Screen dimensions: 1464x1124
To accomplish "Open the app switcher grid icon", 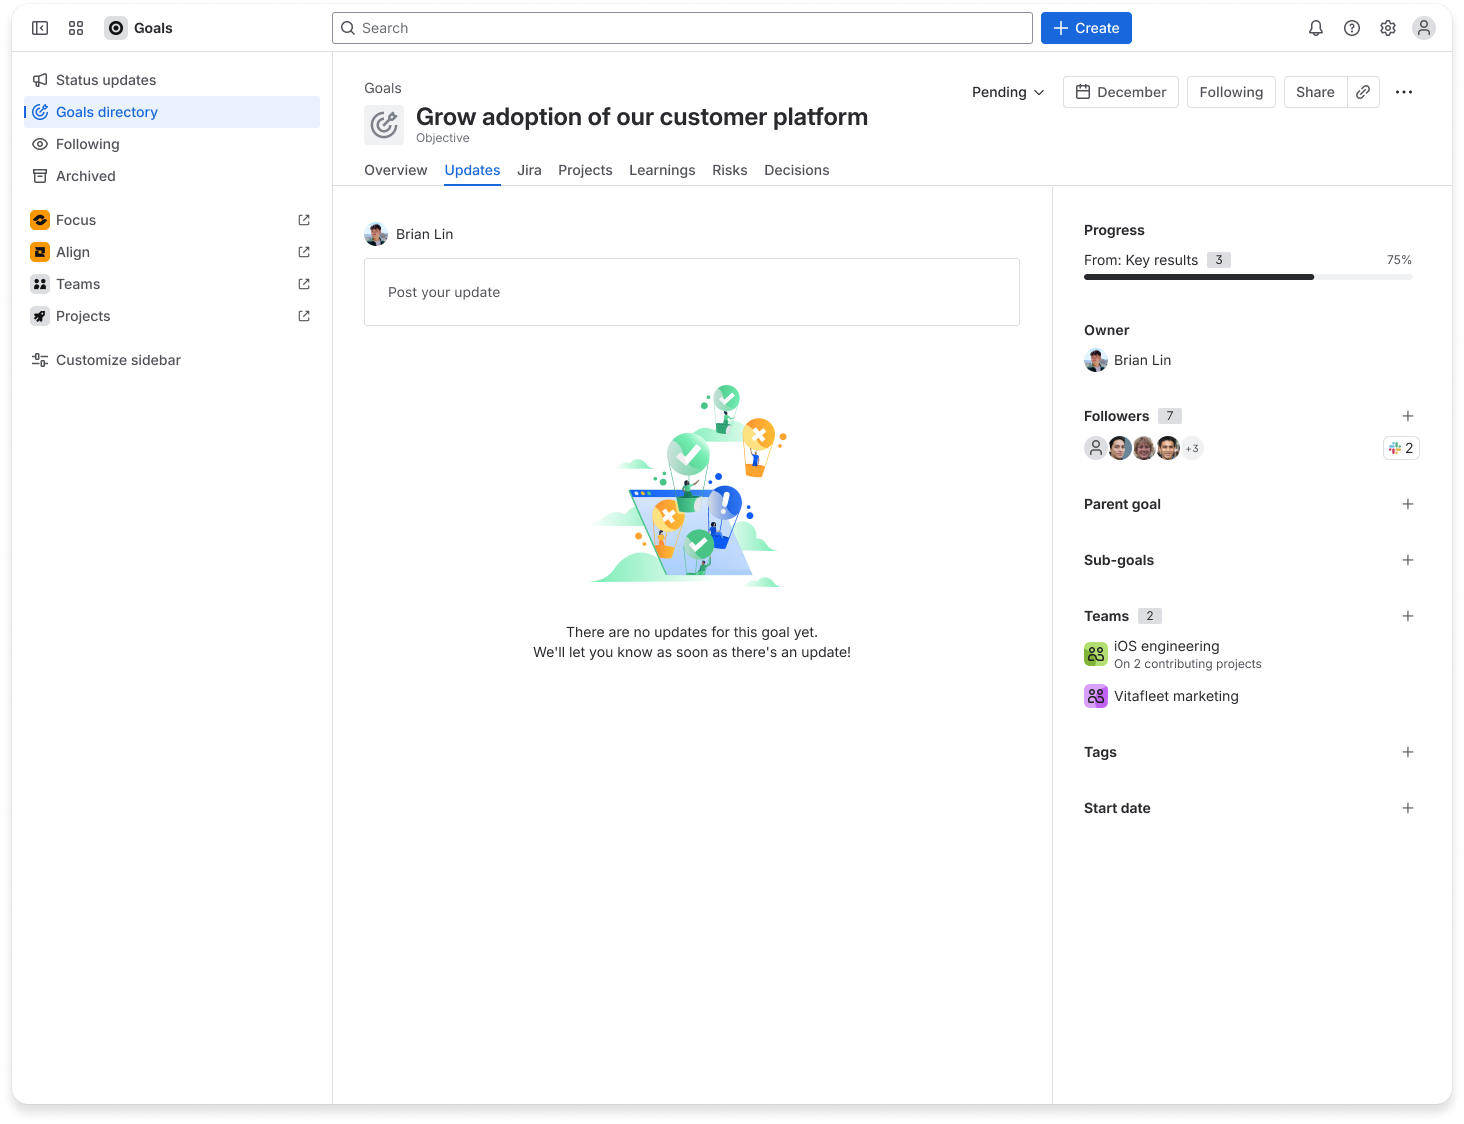I will [x=76, y=27].
